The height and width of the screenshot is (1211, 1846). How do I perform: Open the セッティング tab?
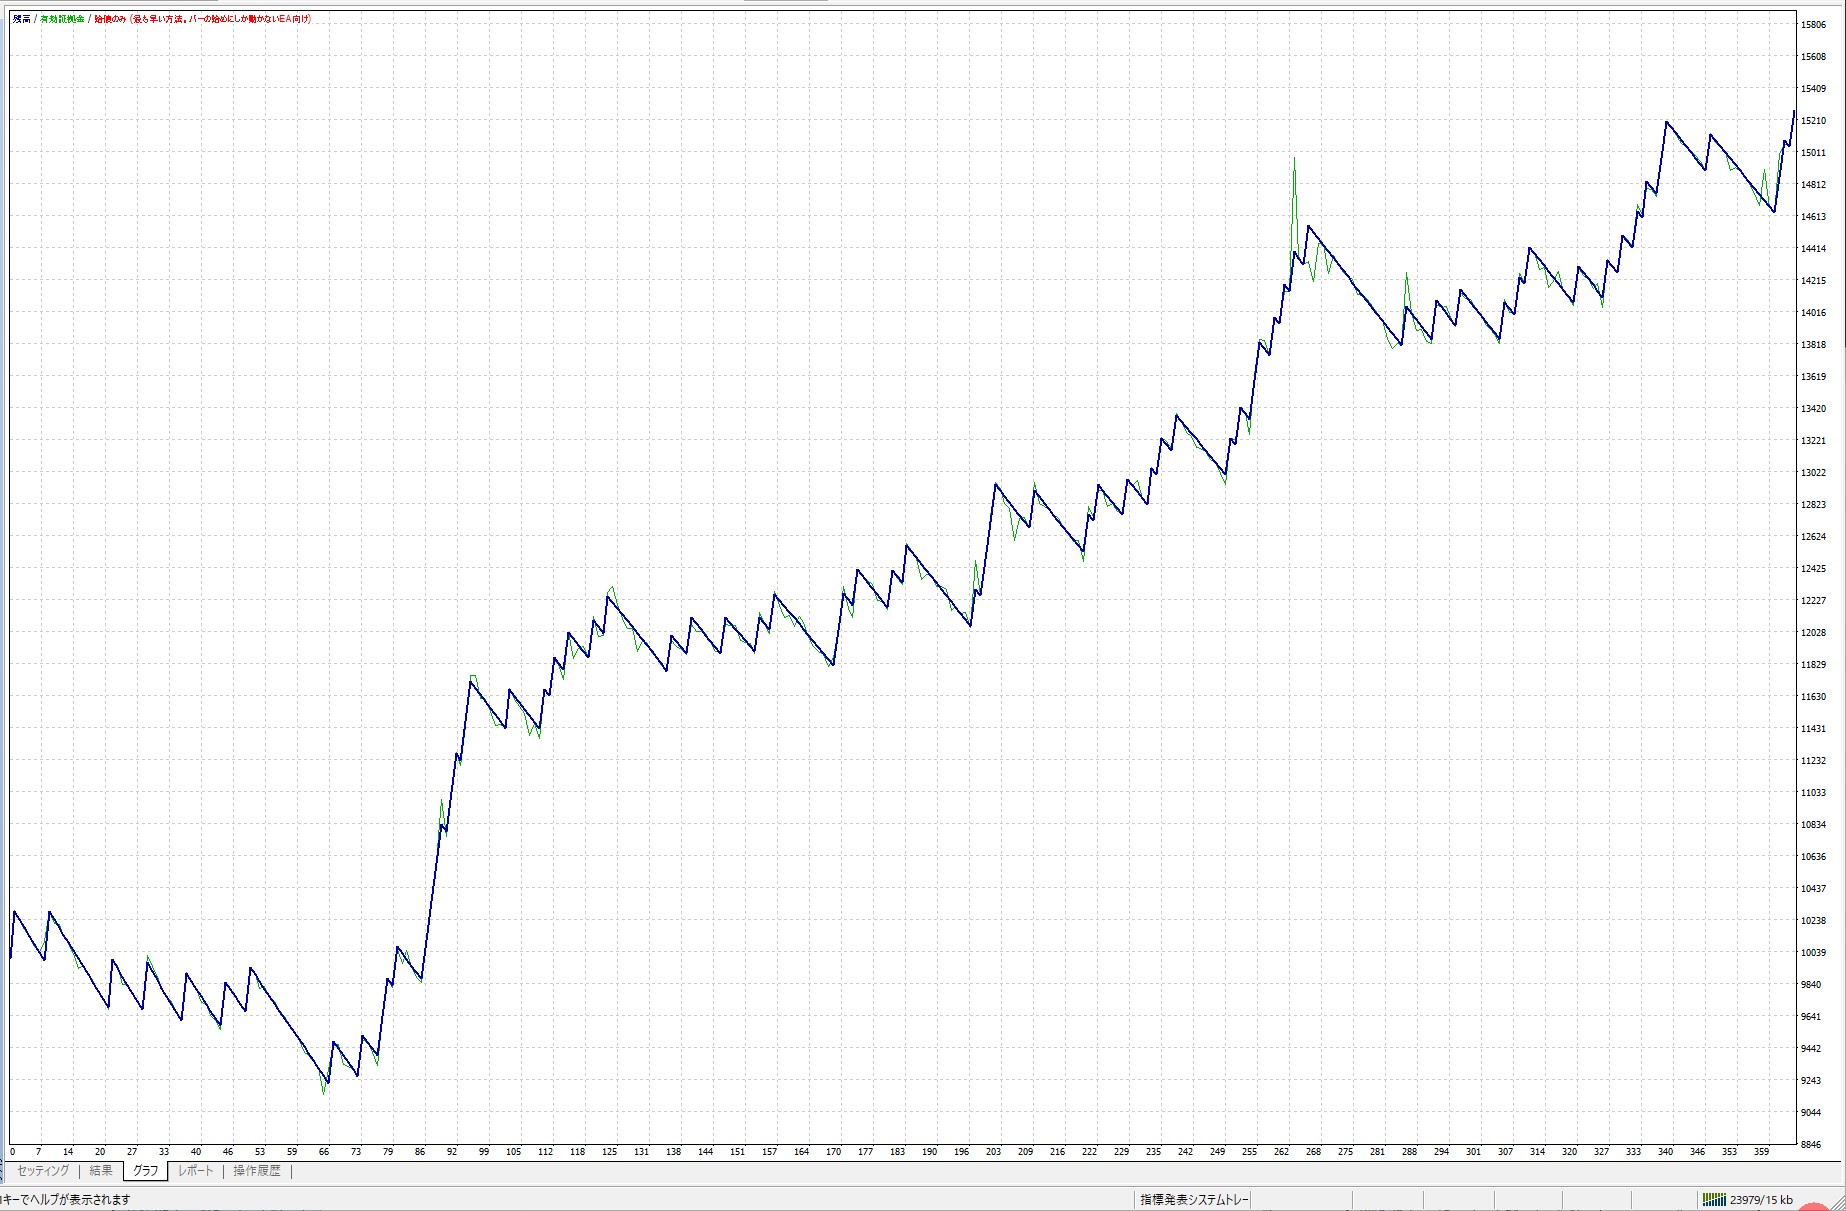[x=43, y=1171]
